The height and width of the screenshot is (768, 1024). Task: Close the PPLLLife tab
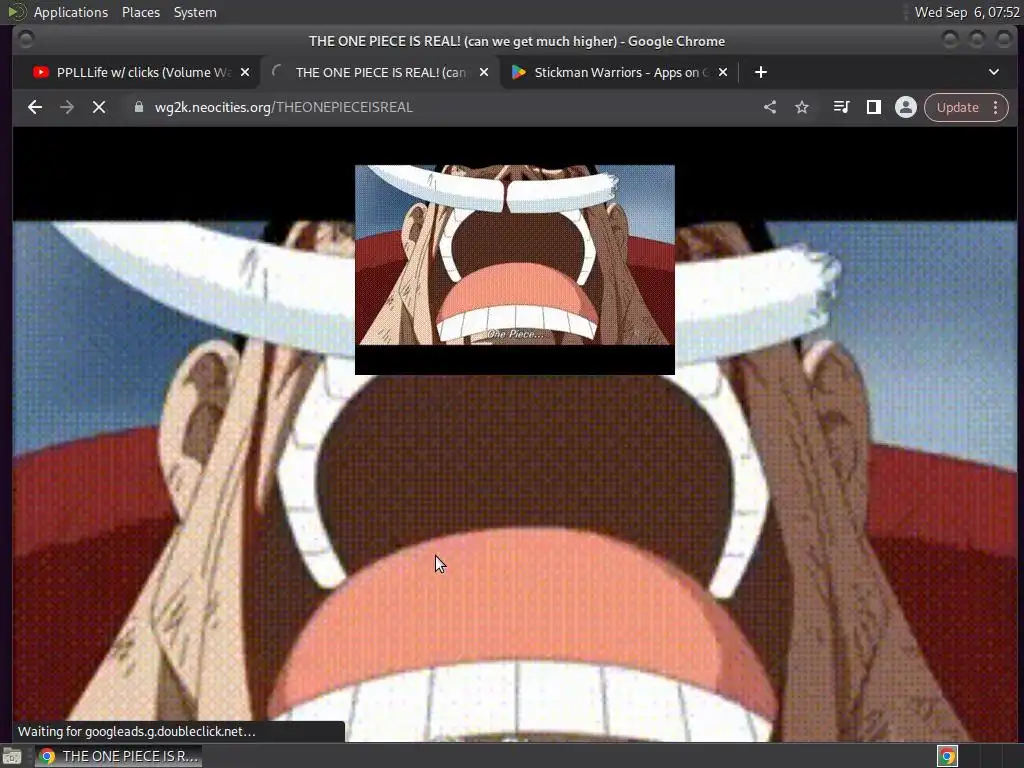tap(245, 72)
